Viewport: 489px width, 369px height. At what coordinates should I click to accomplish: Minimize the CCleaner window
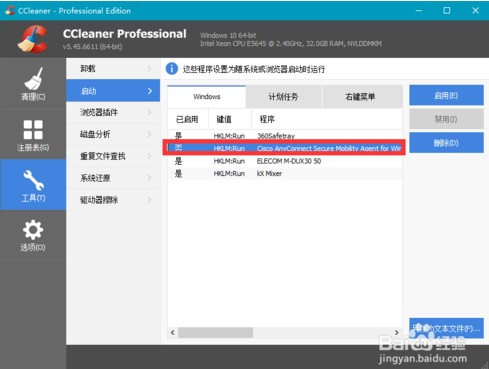coord(419,10)
